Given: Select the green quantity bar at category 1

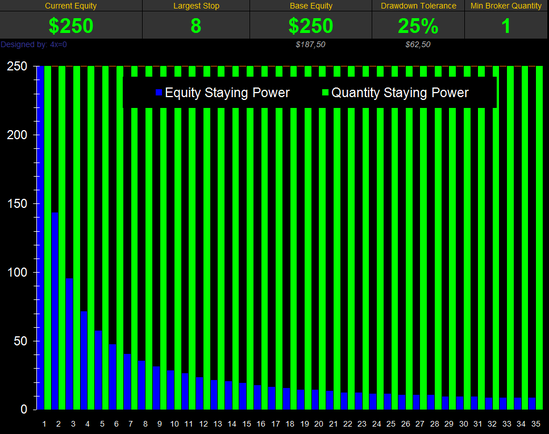Looking at the screenshot, I should click(x=48, y=238).
